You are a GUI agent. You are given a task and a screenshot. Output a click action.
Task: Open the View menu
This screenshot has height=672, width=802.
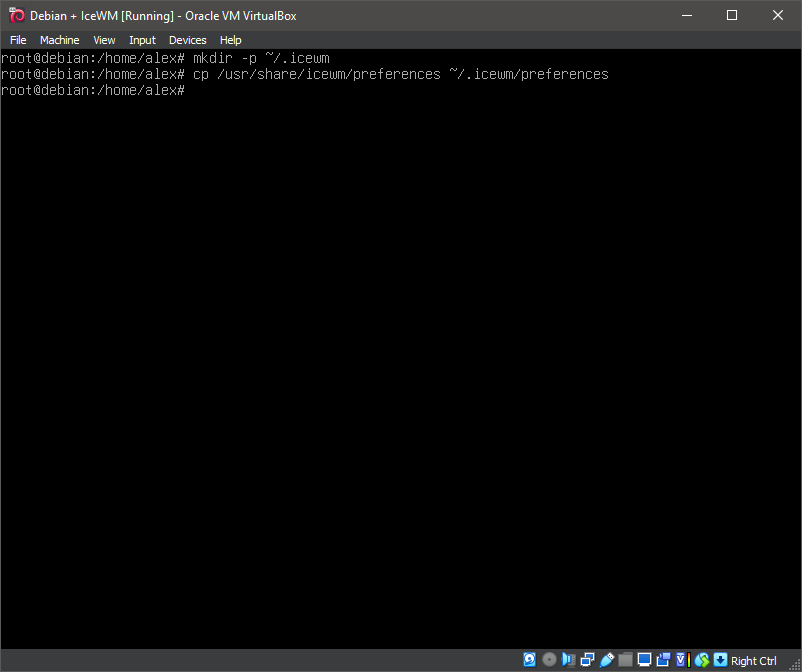(104, 40)
